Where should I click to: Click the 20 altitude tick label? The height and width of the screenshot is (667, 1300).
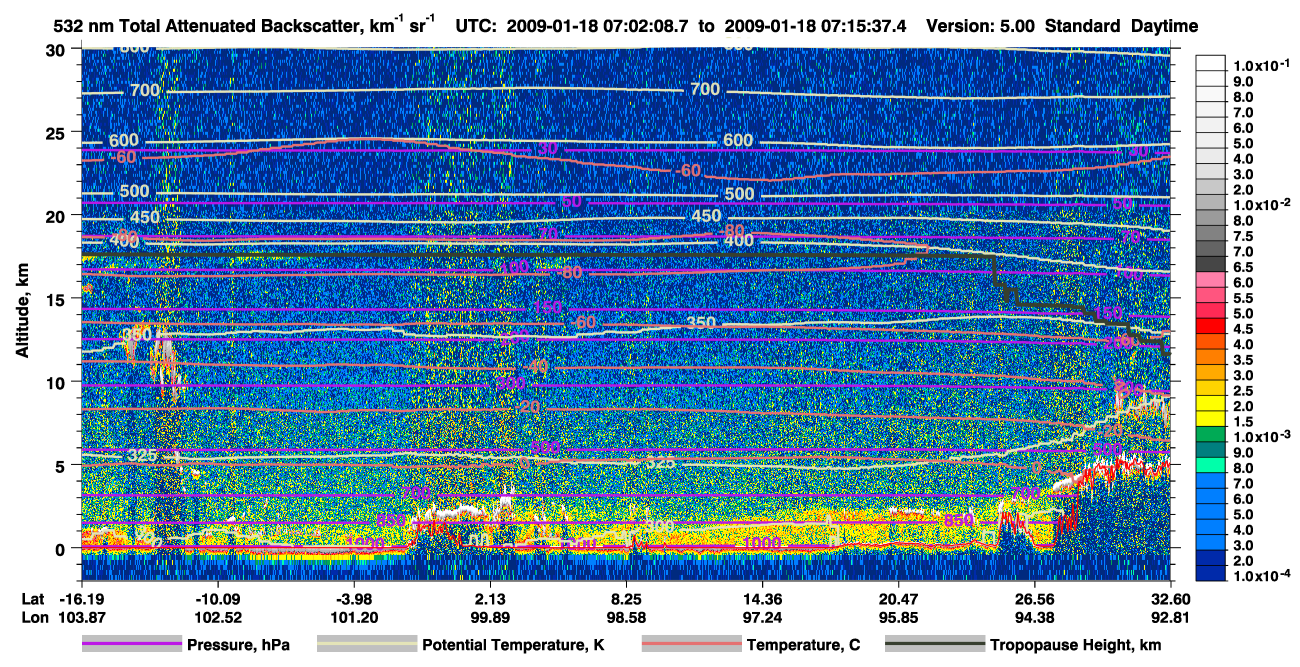[x=58, y=215]
